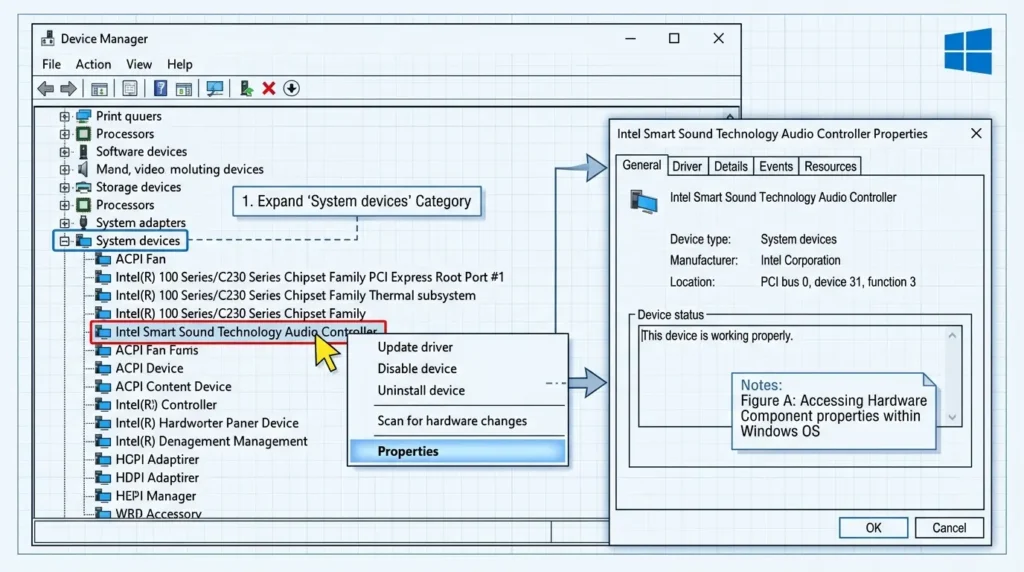Image resolution: width=1024 pixels, height=572 pixels.
Task: Choose Disable device from context menu
Action: (x=457, y=368)
